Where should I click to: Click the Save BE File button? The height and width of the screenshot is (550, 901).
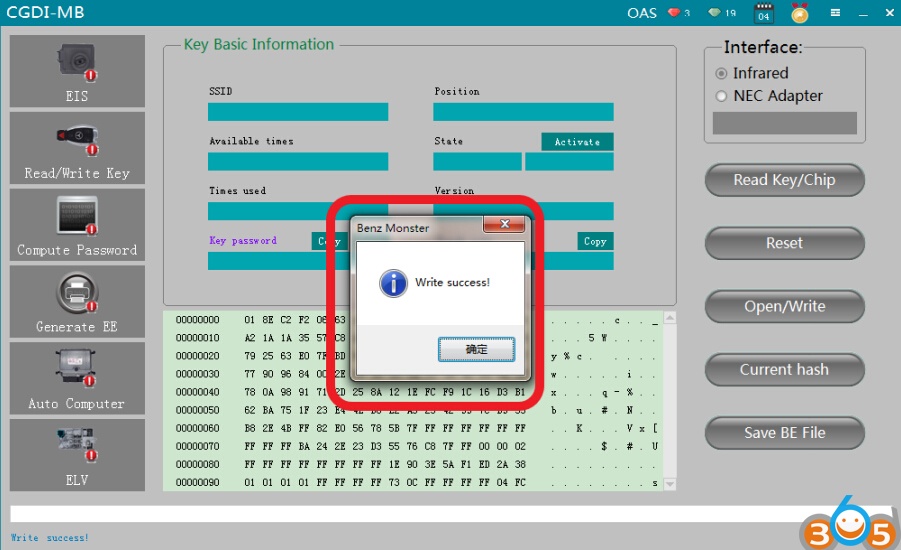(x=784, y=433)
